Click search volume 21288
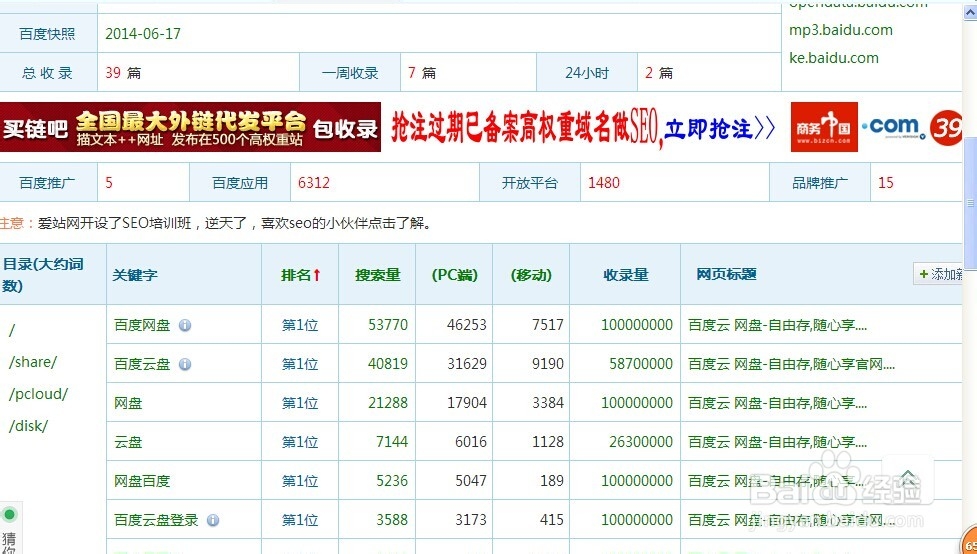This screenshot has height=554, width=977. coord(388,403)
